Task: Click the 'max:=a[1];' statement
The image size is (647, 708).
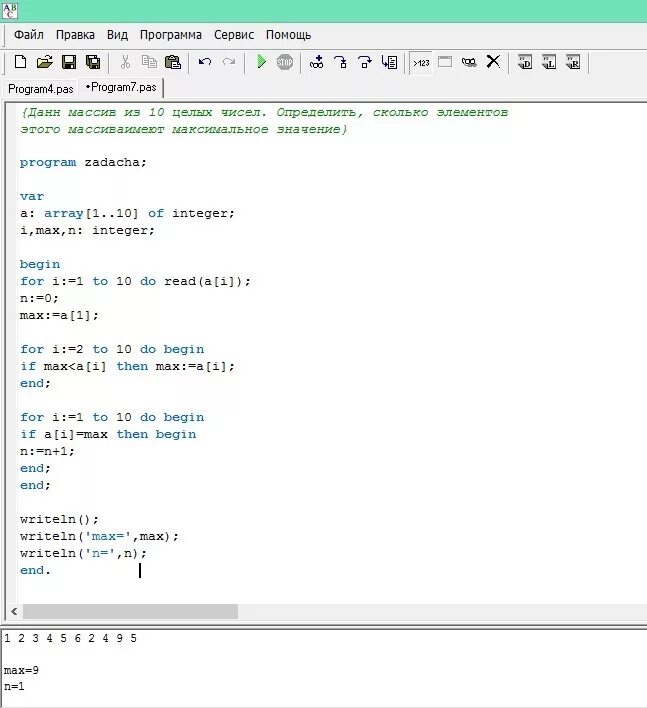Action: coord(59,315)
